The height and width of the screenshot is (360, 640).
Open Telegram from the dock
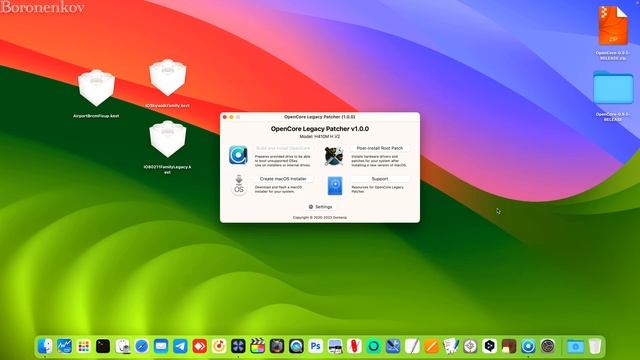(180, 346)
